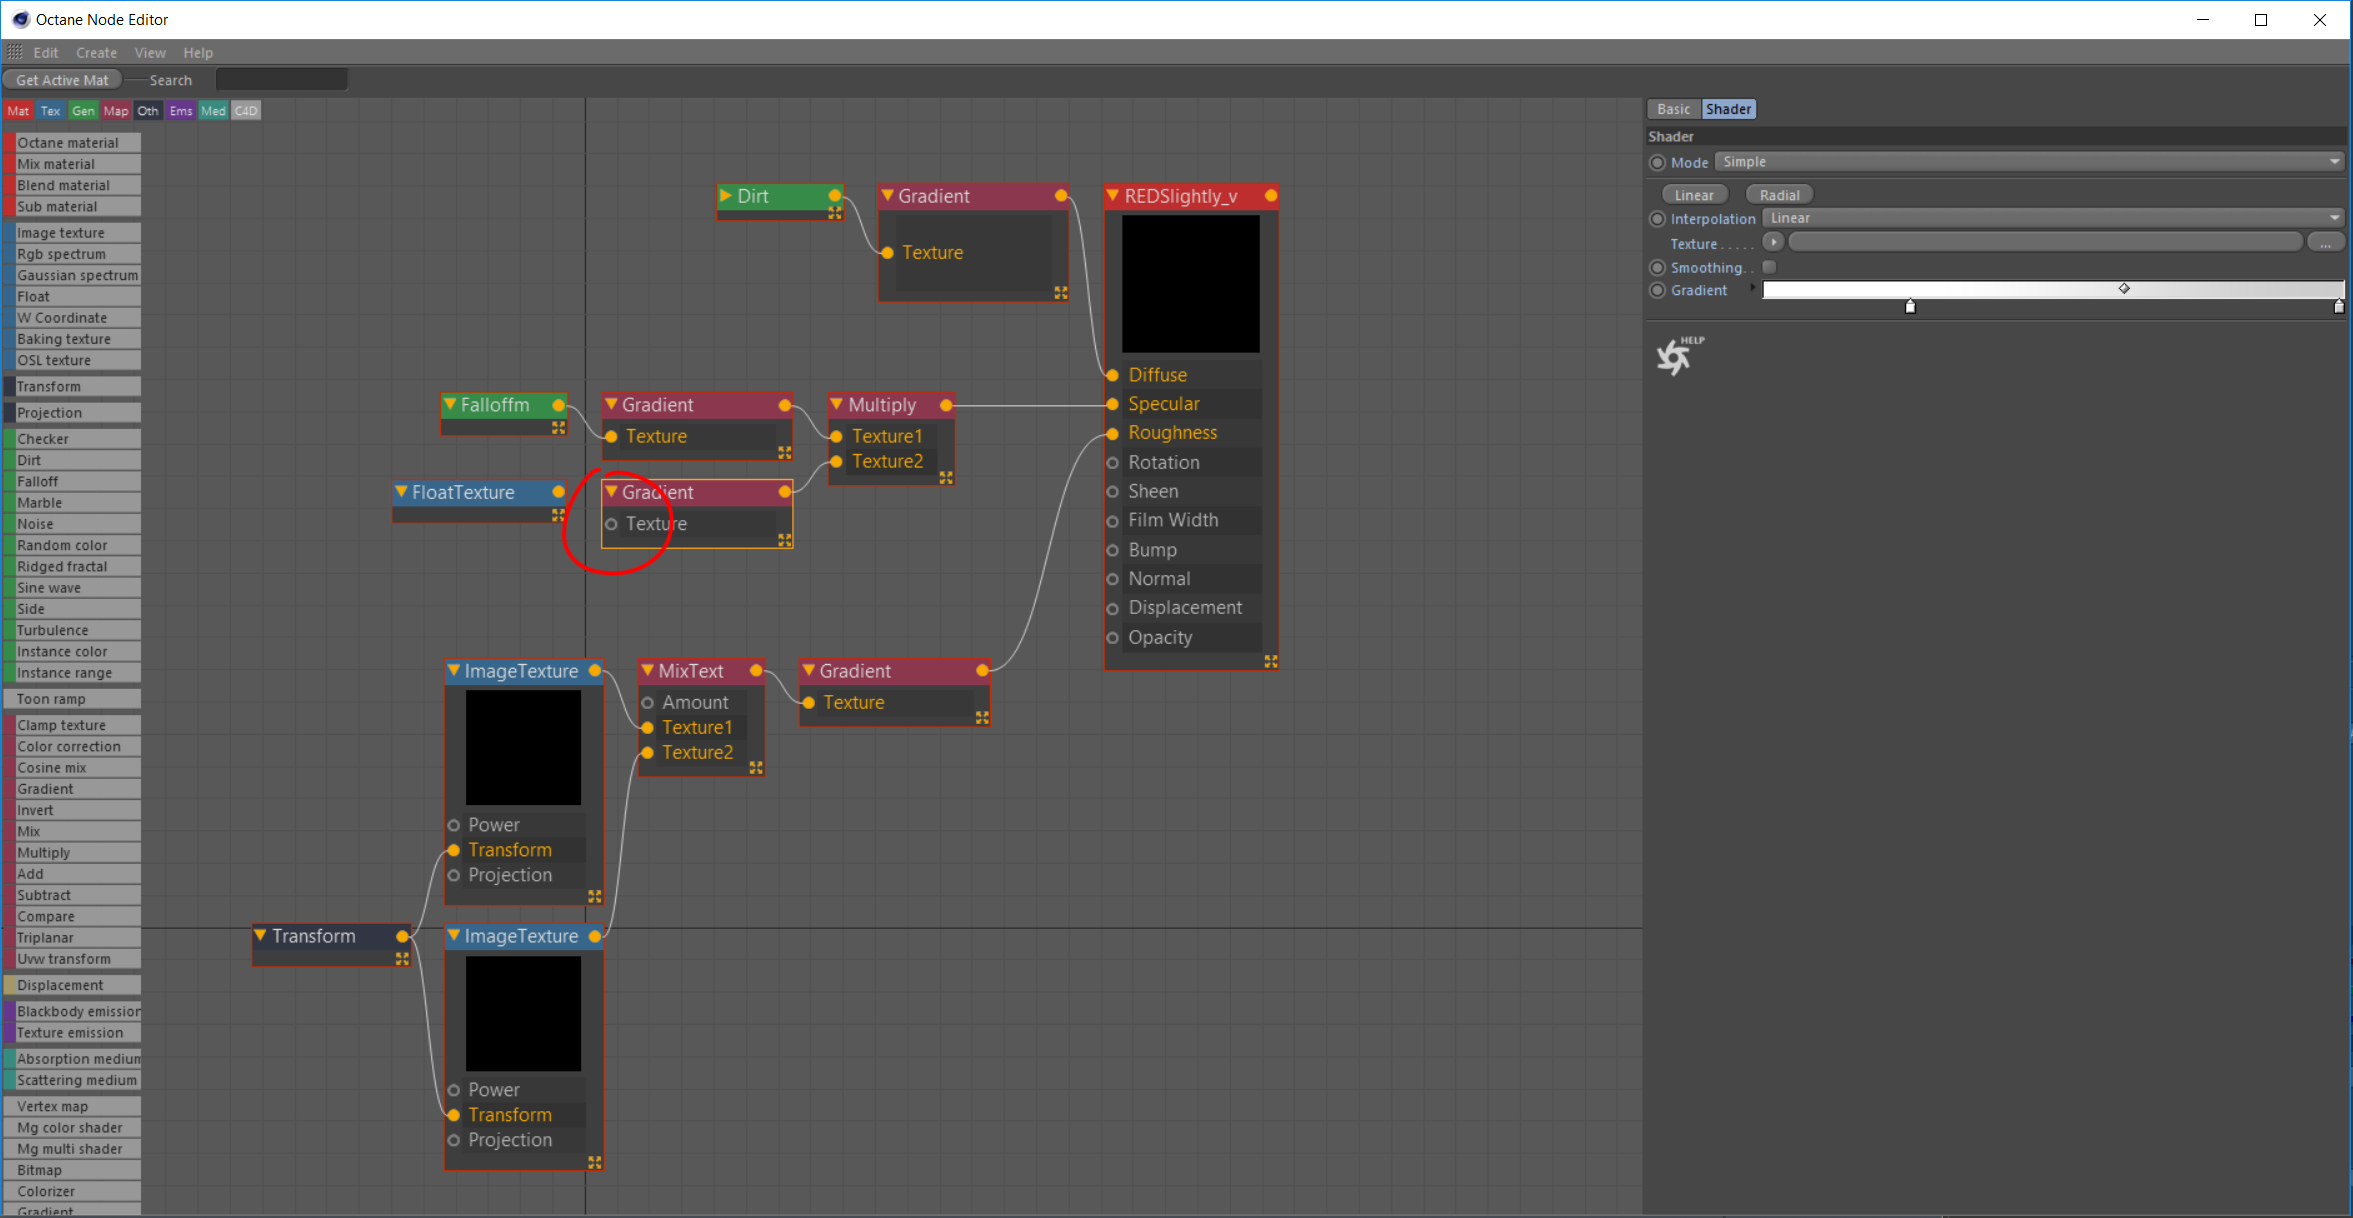Open the Mode Simple dropdown
The width and height of the screenshot is (2353, 1218).
[2030, 162]
